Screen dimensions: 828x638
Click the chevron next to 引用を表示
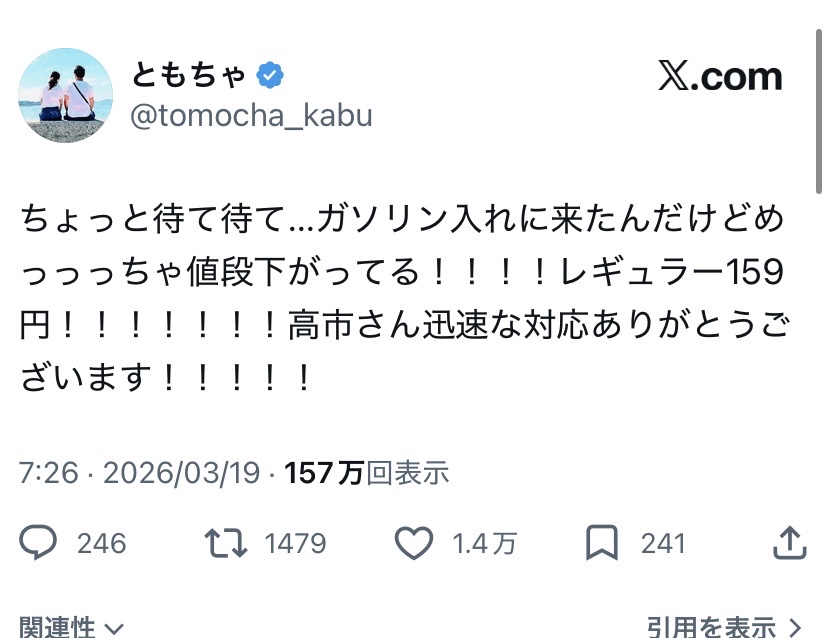[x=796, y=627]
